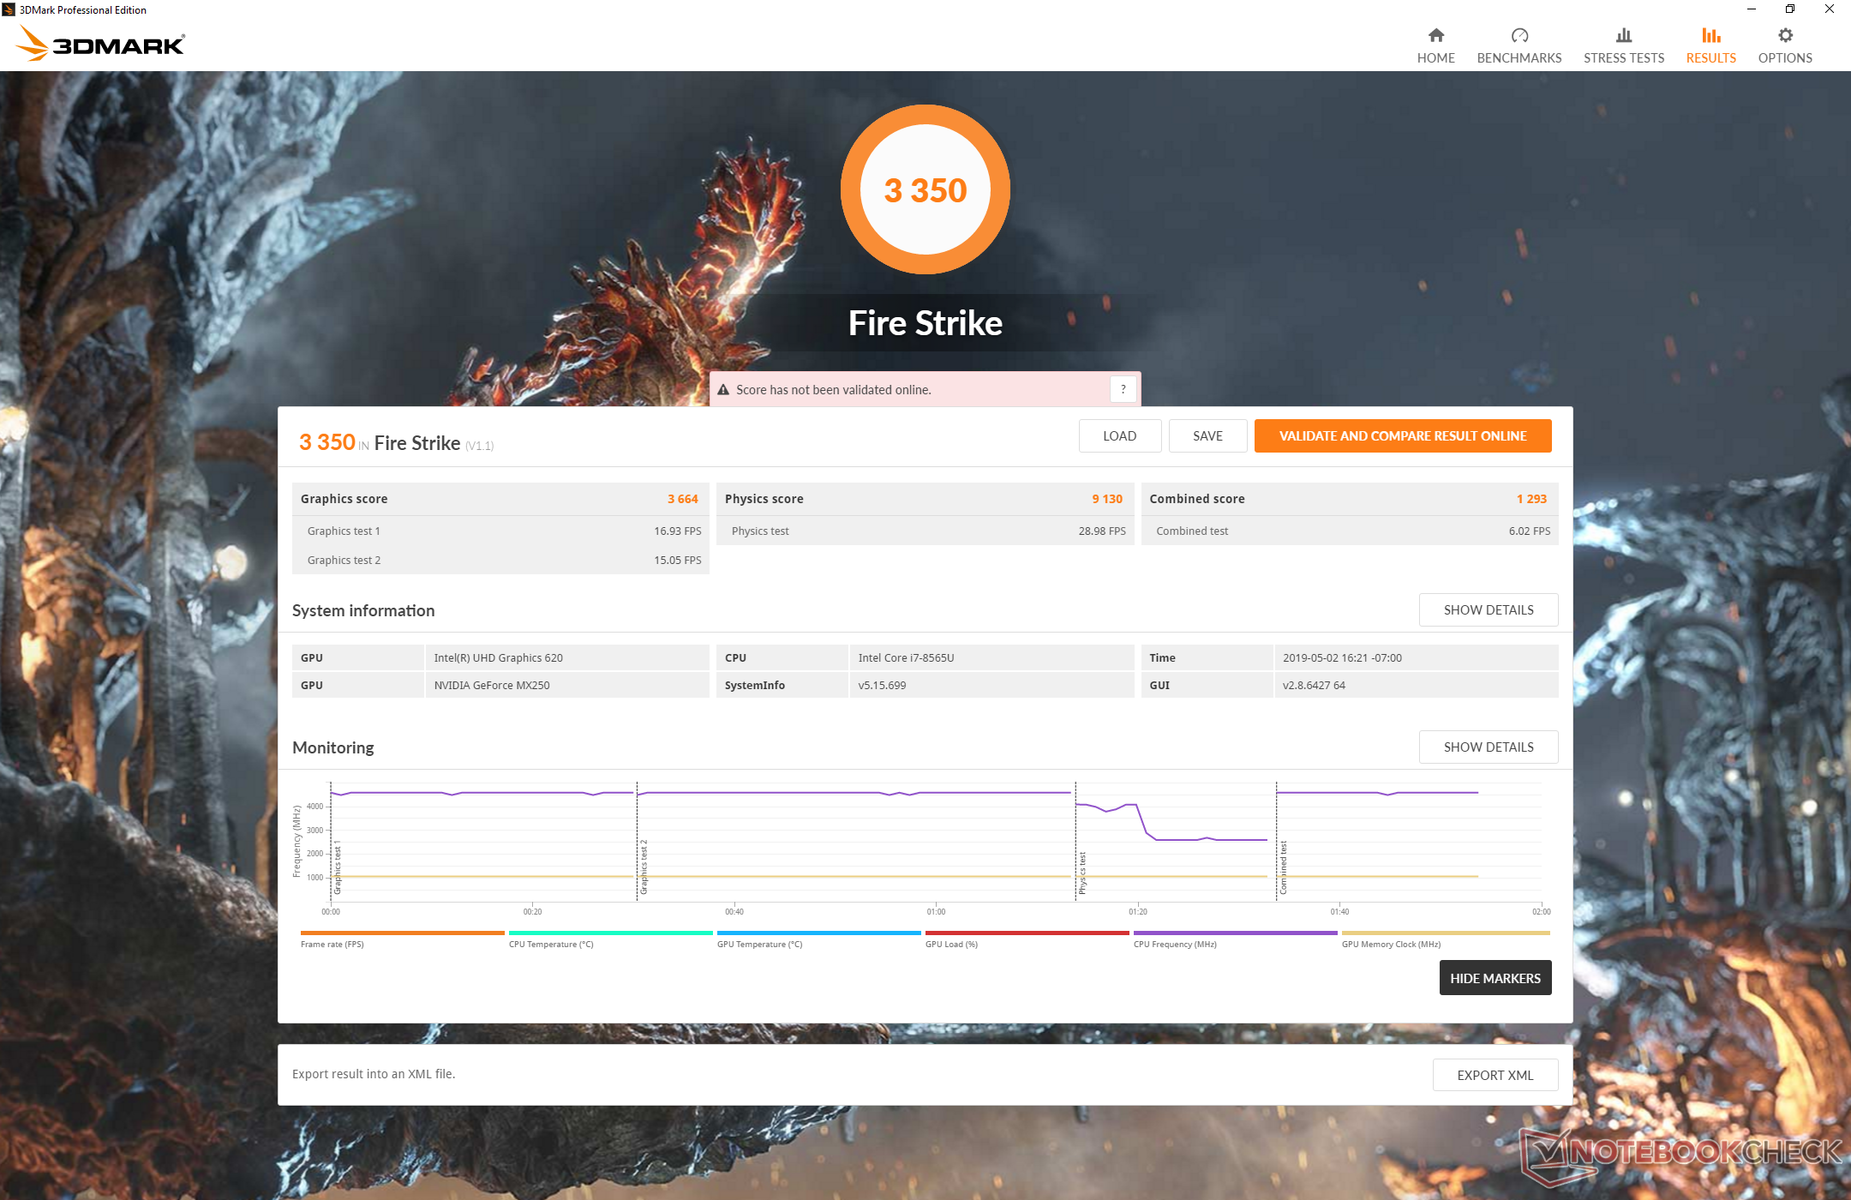
Task: Click the Intel Core i7-8565U entry
Action: (x=906, y=658)
